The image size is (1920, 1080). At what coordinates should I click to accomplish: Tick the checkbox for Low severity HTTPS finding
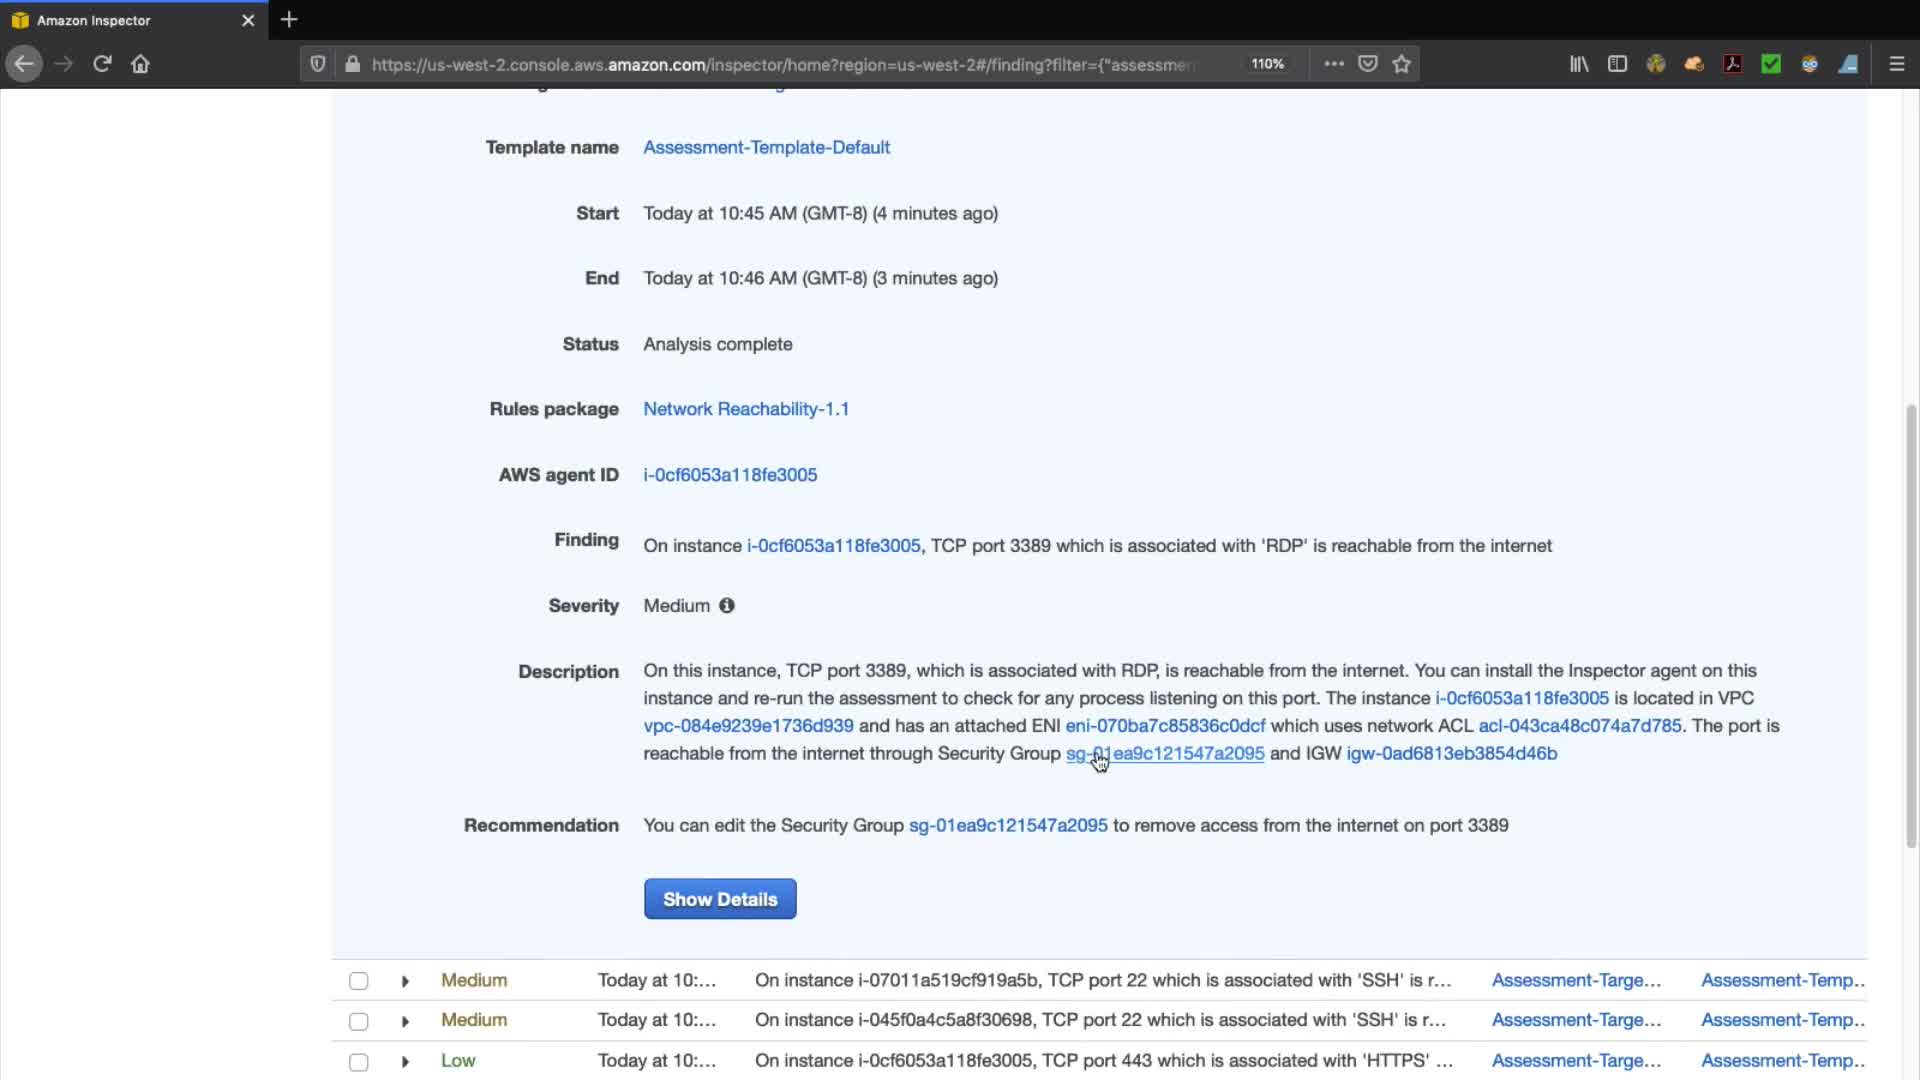tap(359, 1062)
